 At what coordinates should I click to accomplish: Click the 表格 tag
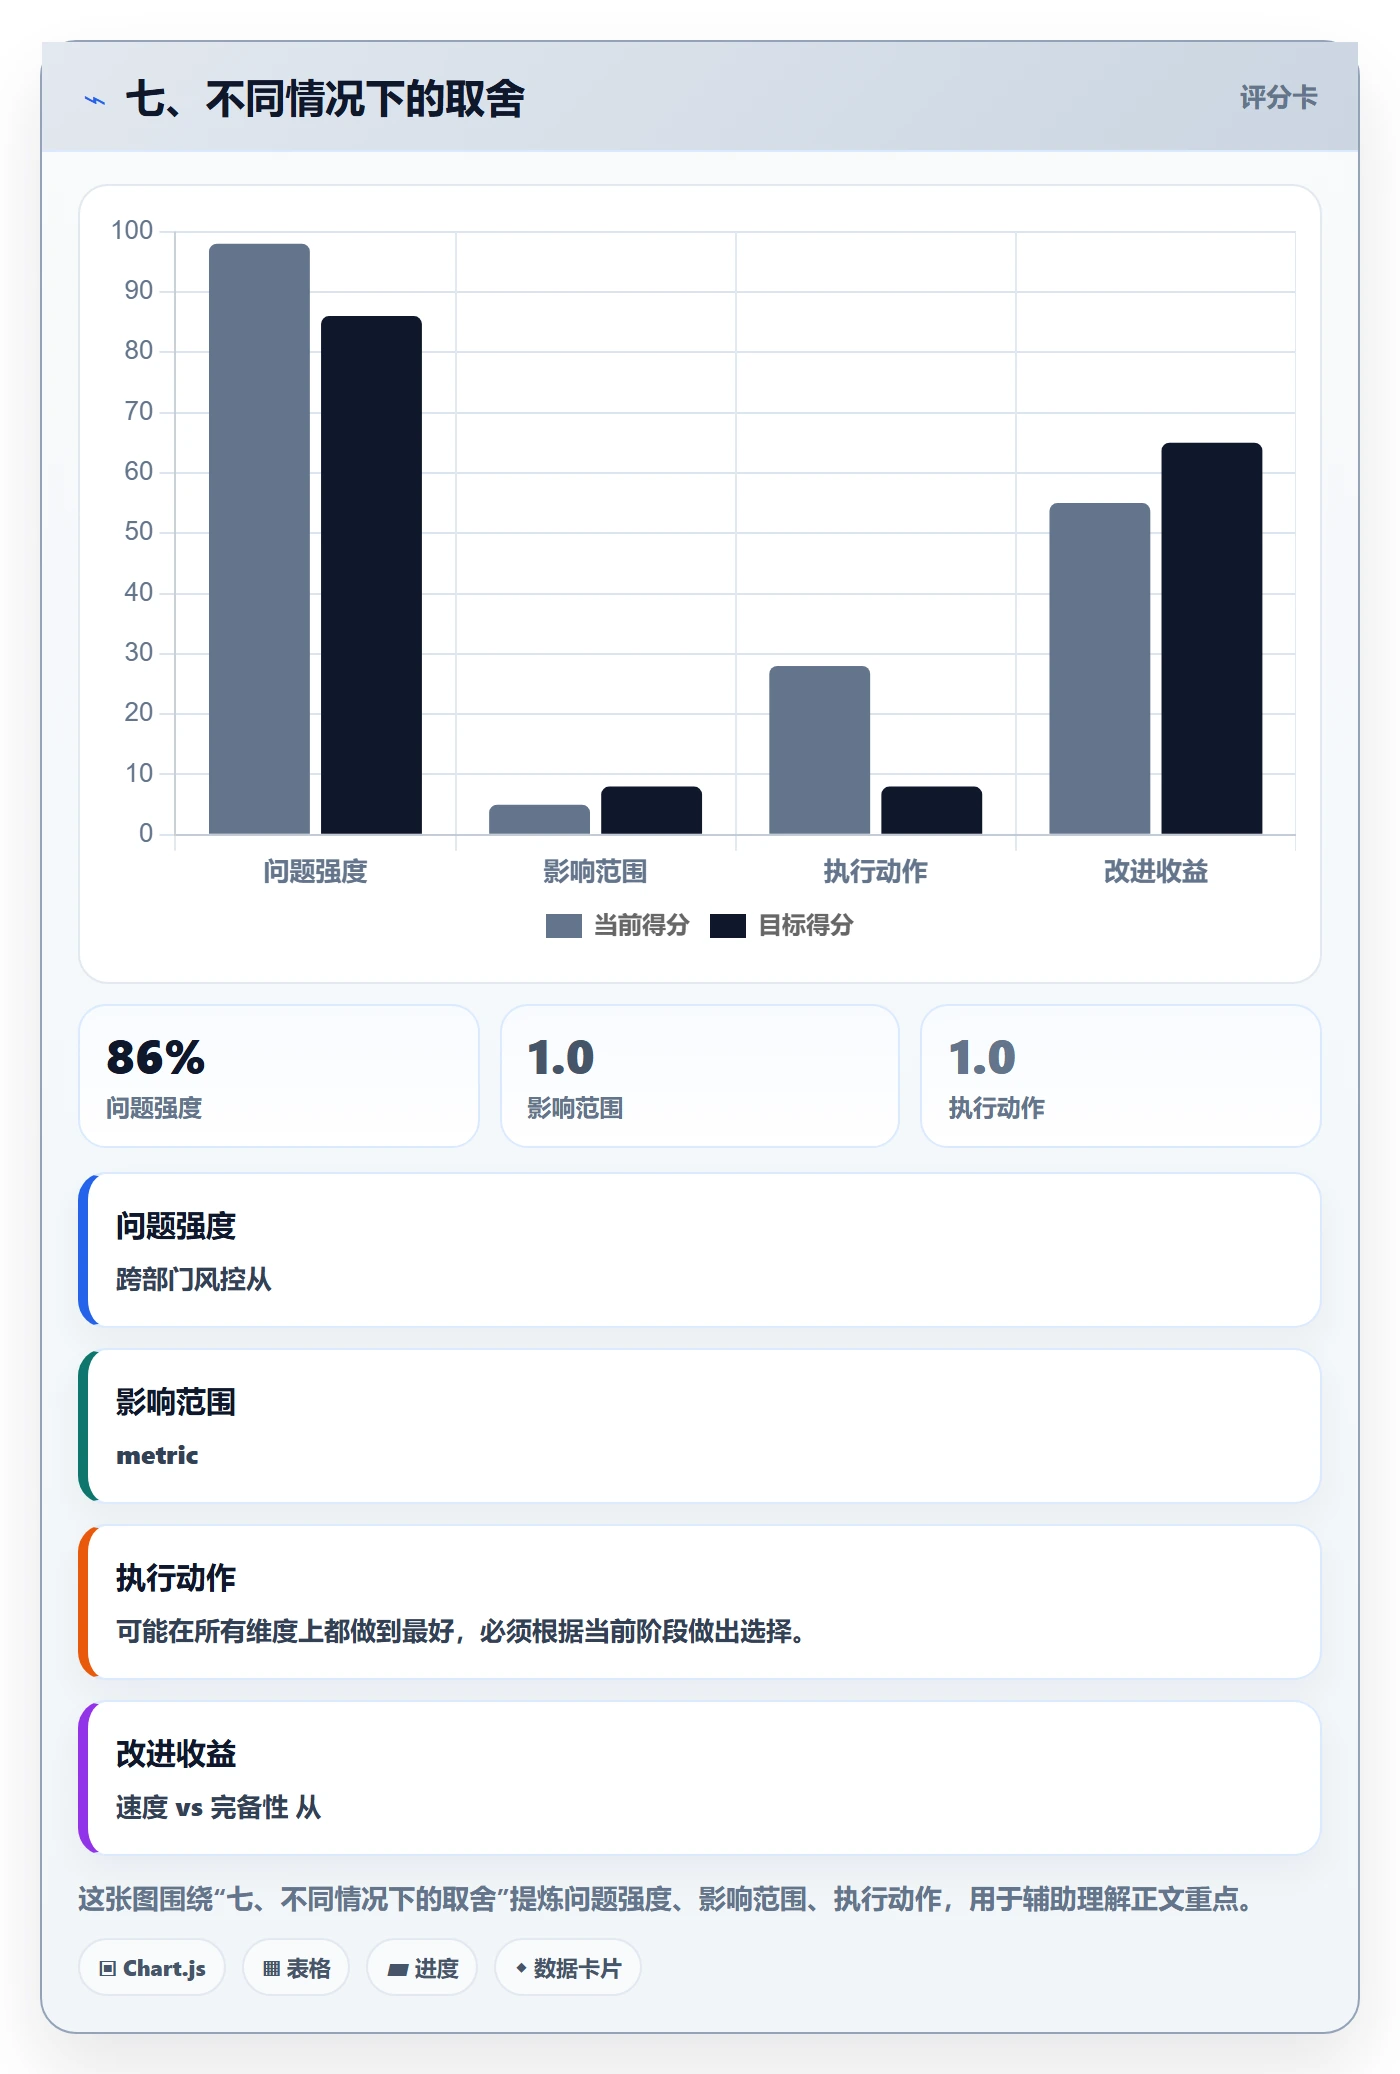point(296,1968)
